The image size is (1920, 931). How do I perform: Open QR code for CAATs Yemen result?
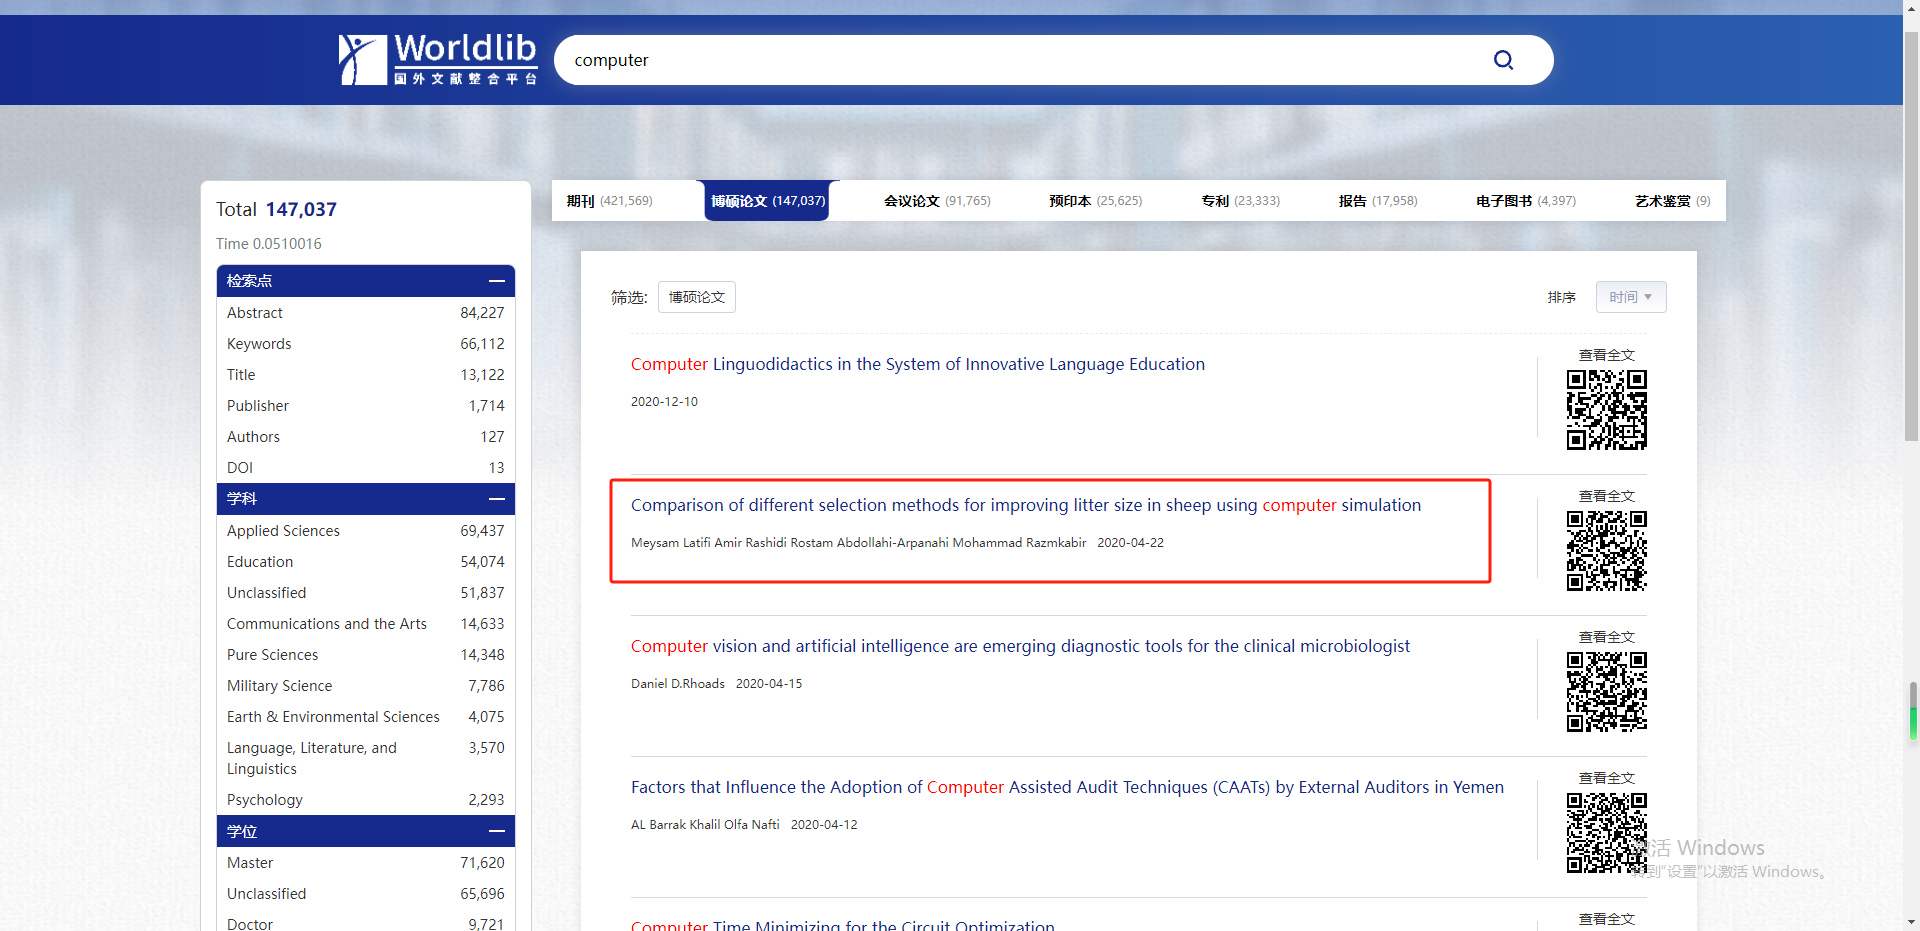[x=1606, y=833]
